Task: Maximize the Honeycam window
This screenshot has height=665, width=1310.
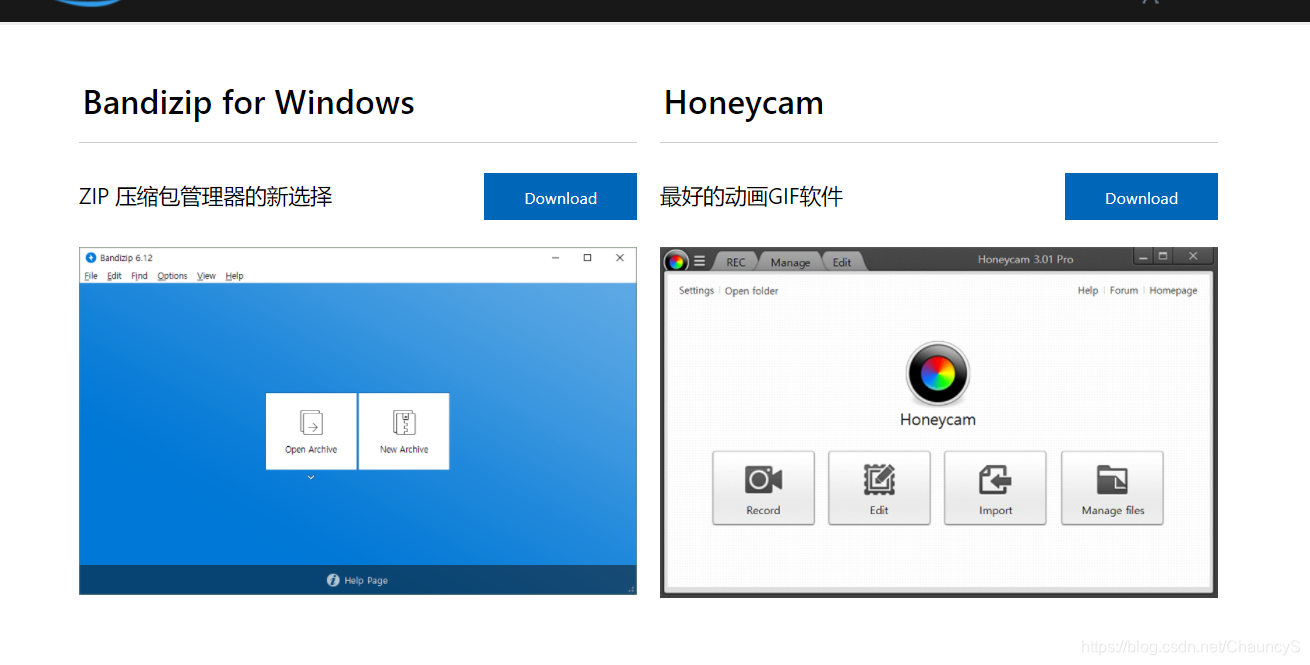Action: click(1163, 257)
